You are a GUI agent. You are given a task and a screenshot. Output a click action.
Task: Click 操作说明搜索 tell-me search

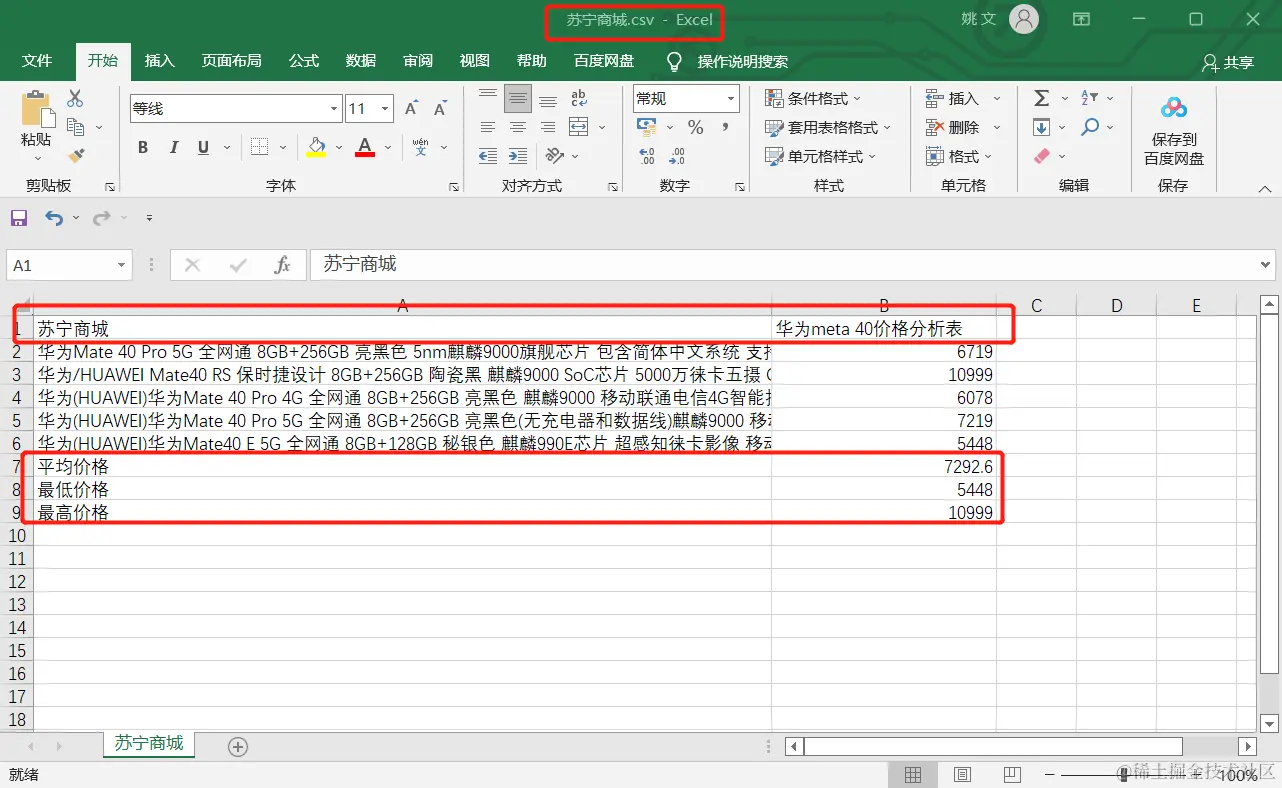[742, 61]
